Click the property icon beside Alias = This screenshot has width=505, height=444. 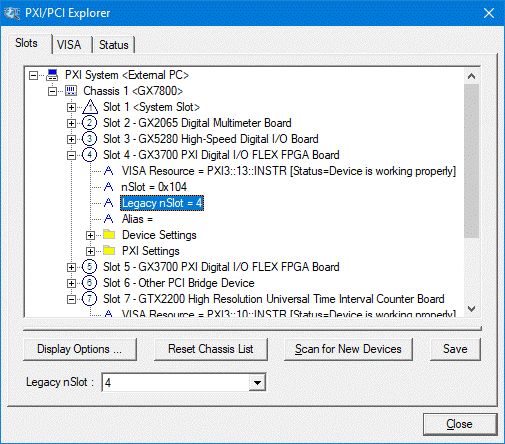[x=108, y=219]
